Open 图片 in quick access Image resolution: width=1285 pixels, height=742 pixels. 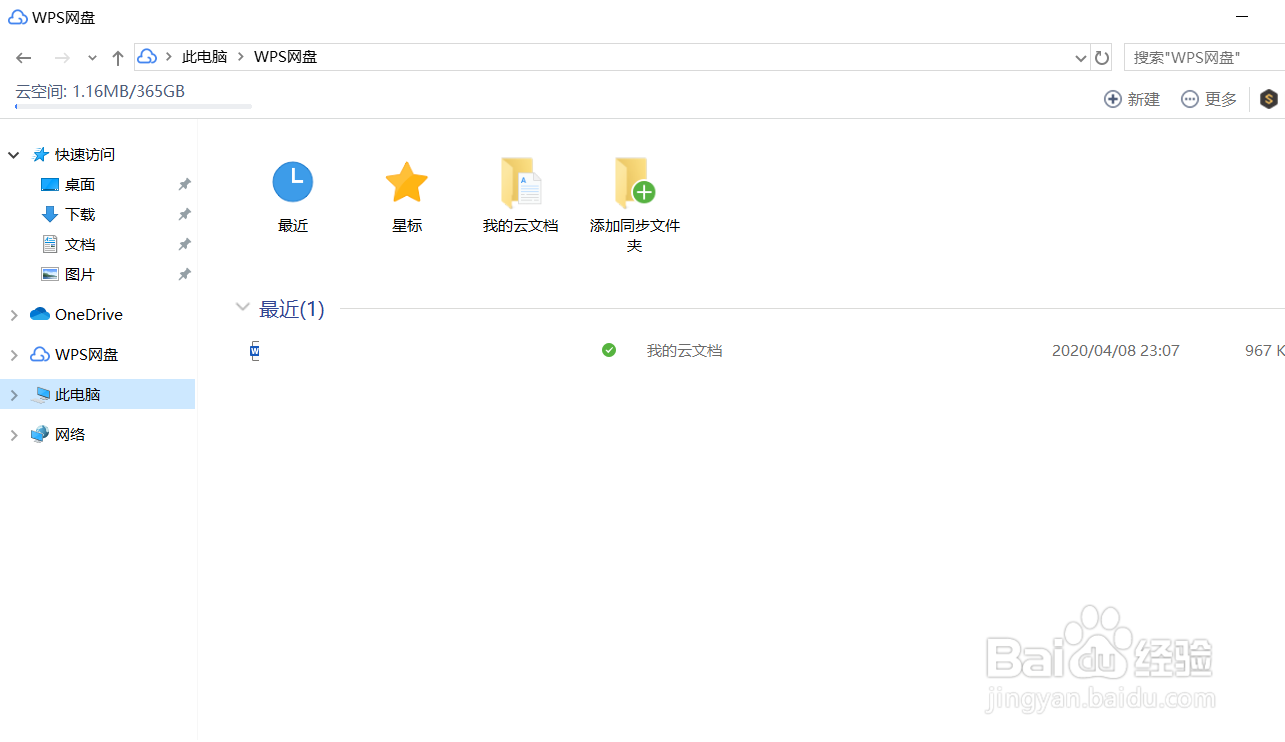[80, 274]
